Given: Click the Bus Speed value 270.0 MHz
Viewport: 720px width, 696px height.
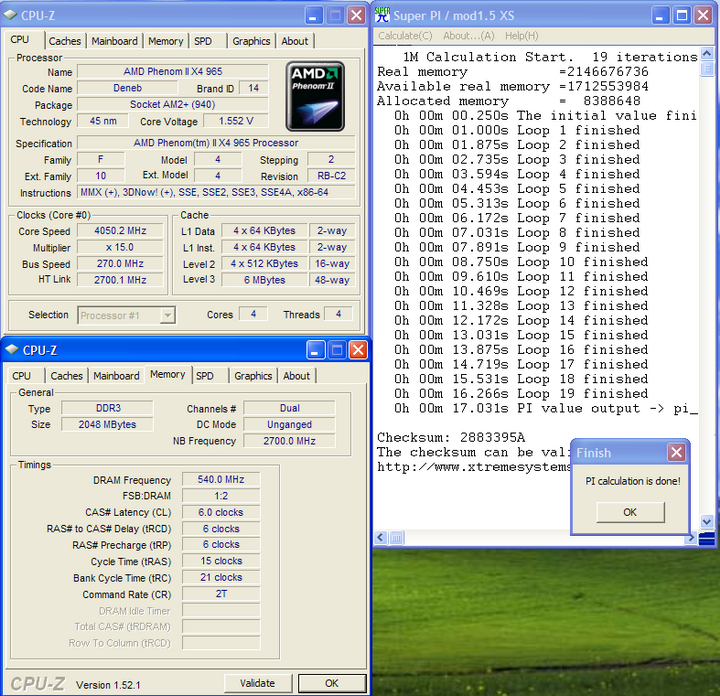Looking at the screenshot, I should [120, 264].
